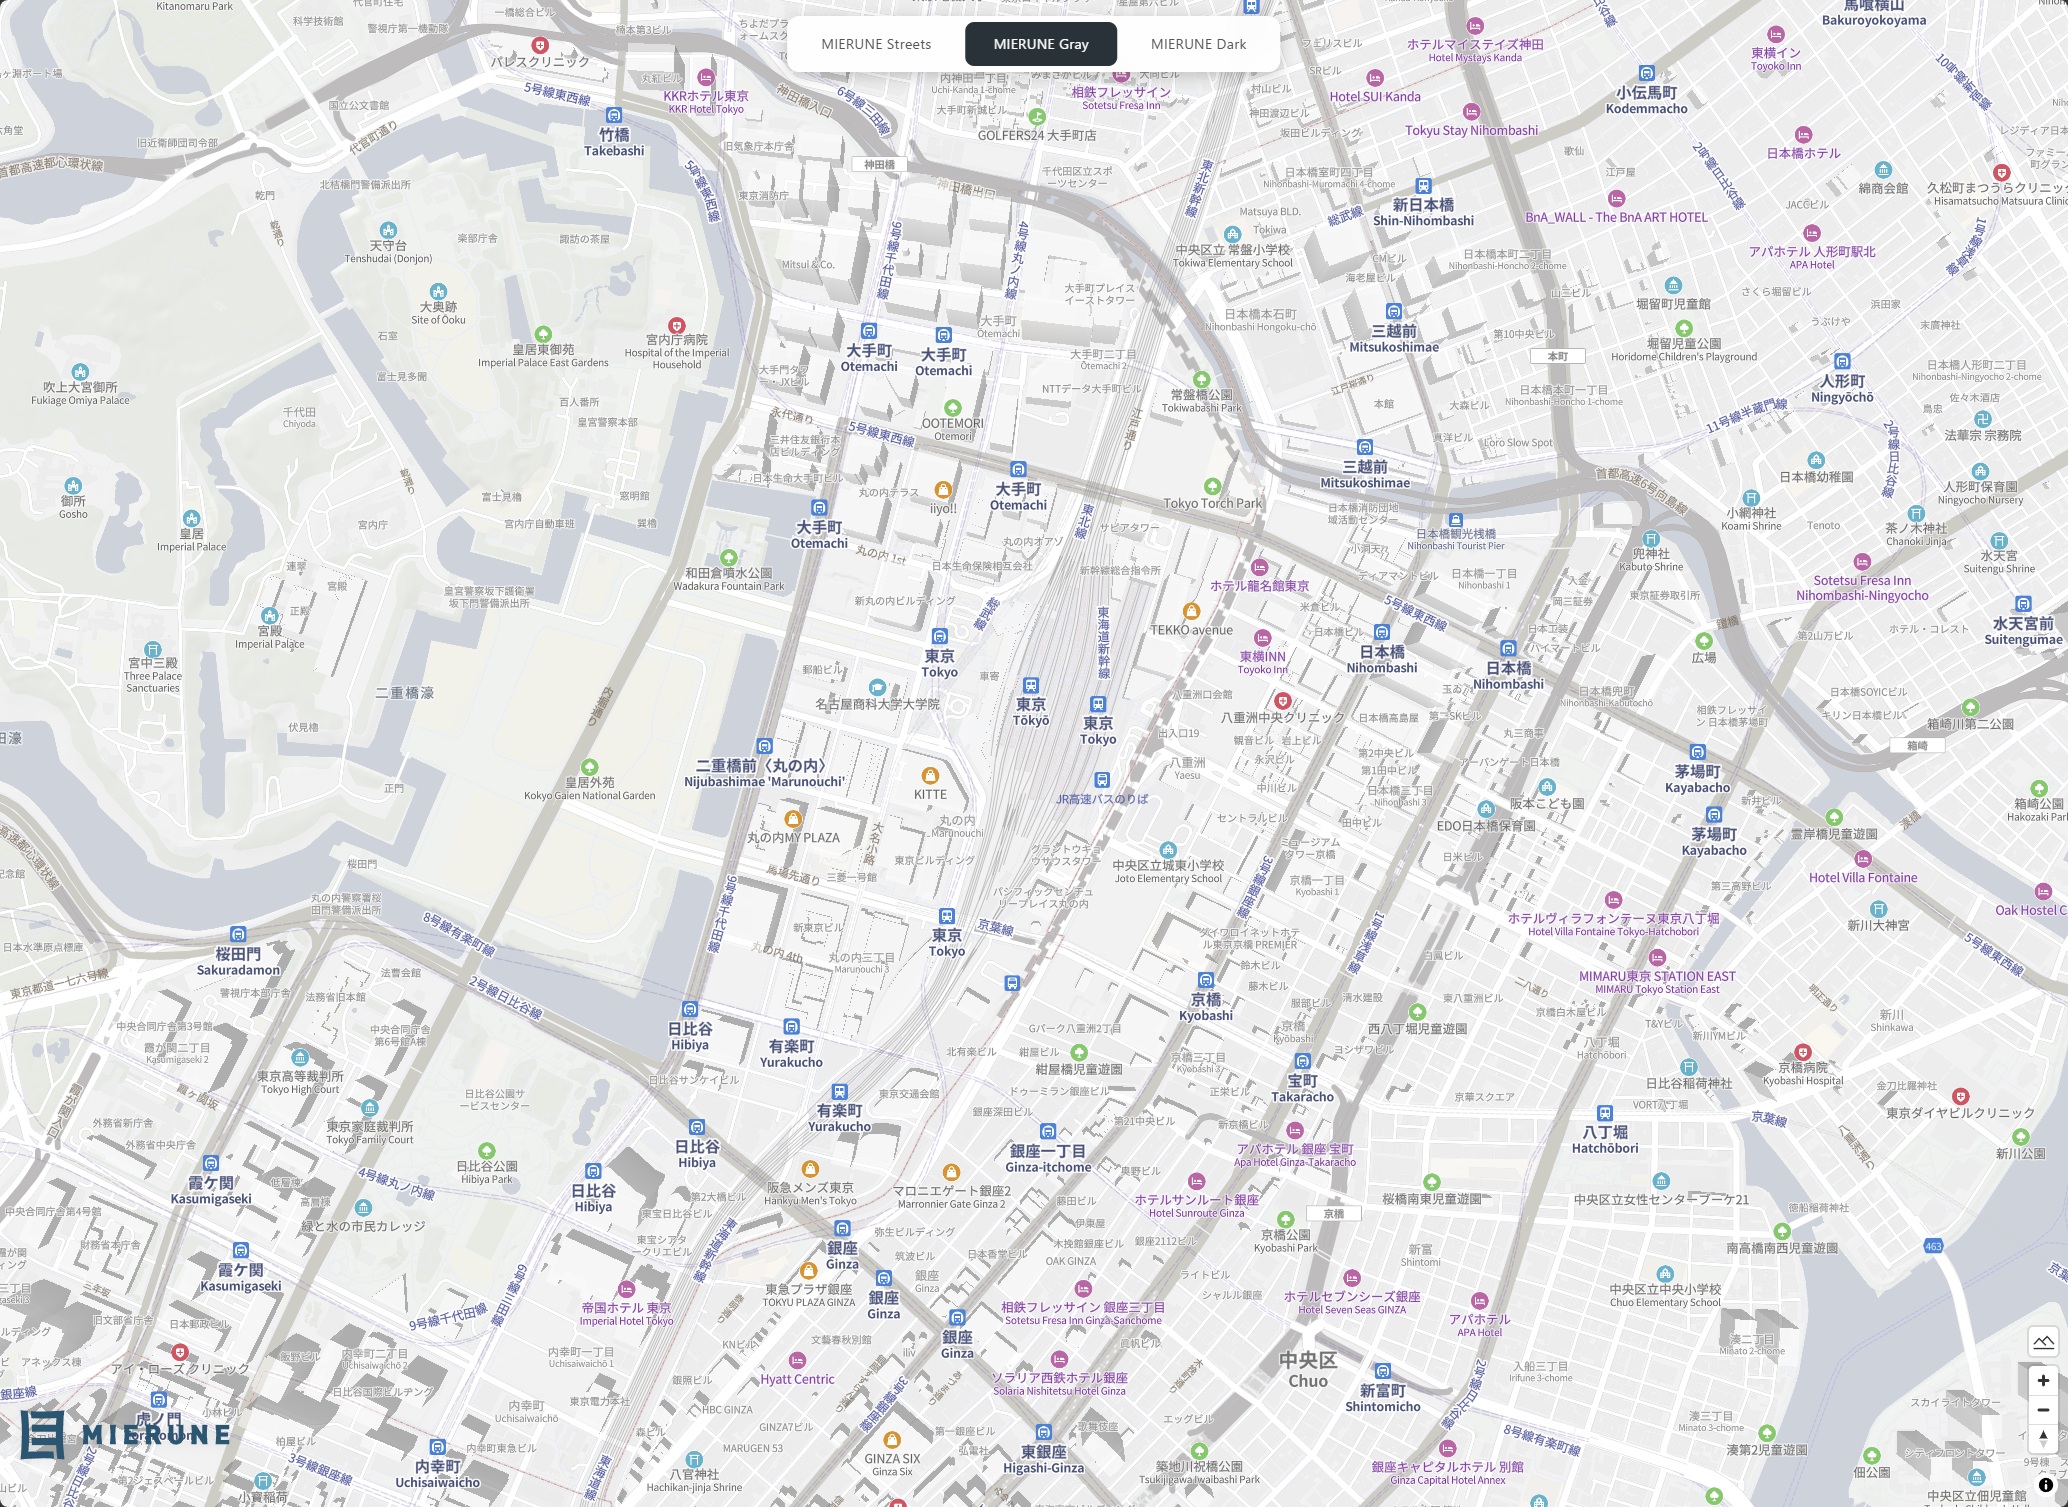Screen dimensions: 2068x1507
Task: Zoom out with the minus button
Action: [x=2043, y=1410]
